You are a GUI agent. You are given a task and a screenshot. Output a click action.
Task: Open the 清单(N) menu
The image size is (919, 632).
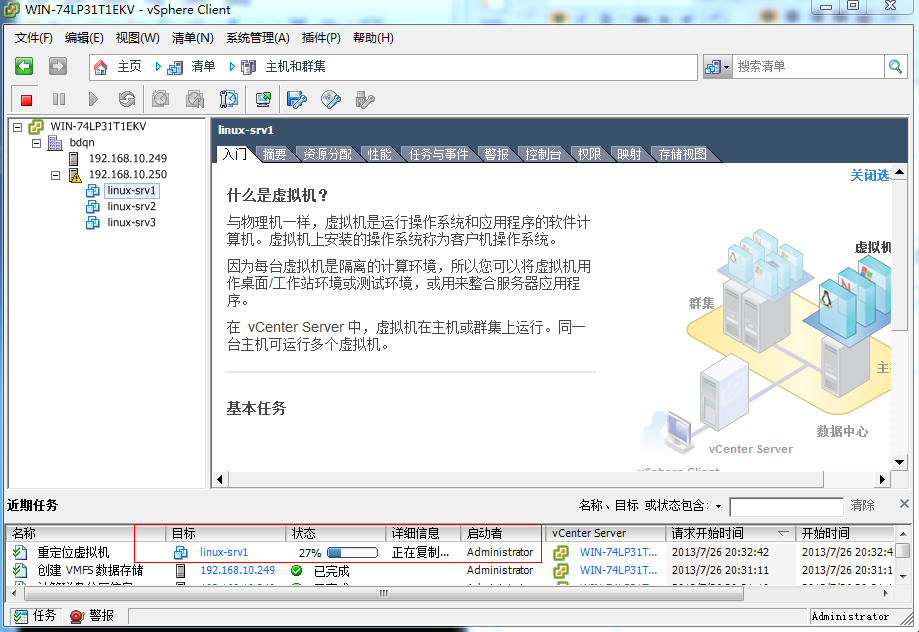[193, 38]
